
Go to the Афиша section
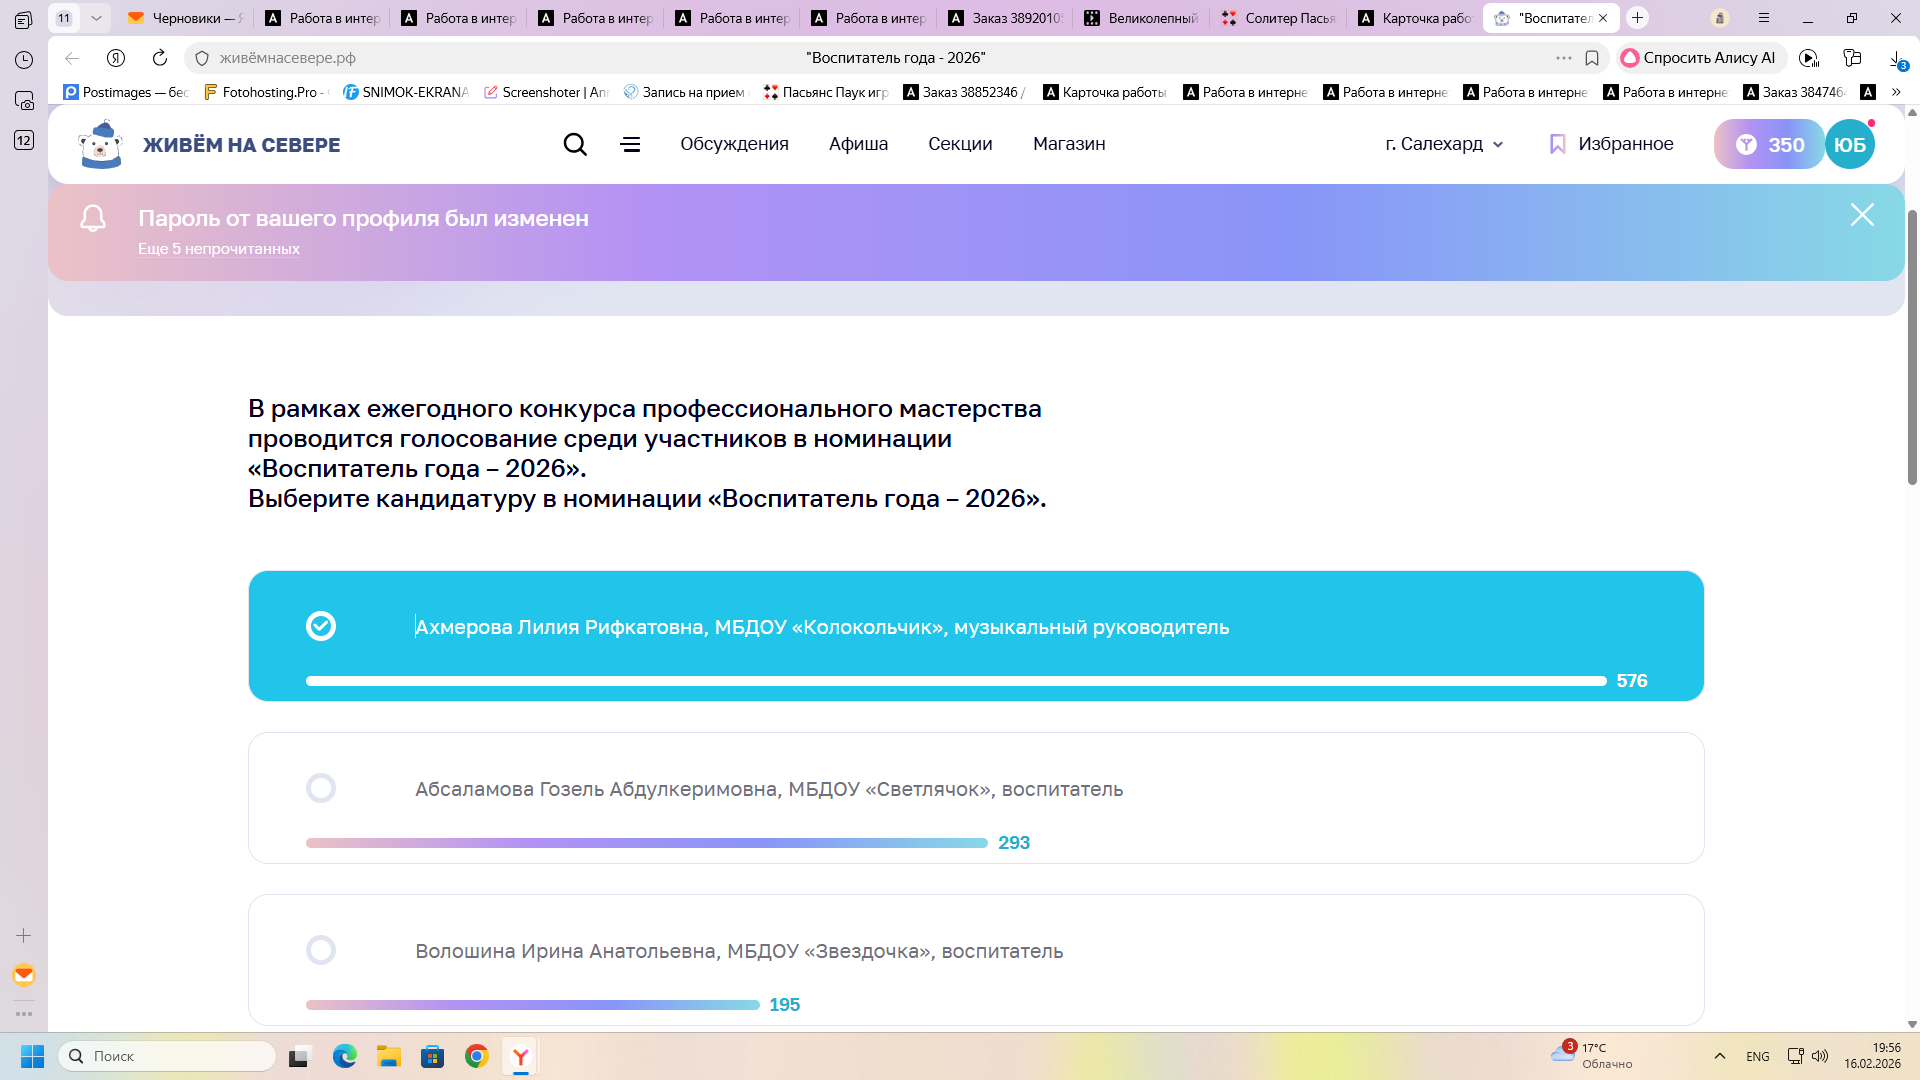coord(858,144)
